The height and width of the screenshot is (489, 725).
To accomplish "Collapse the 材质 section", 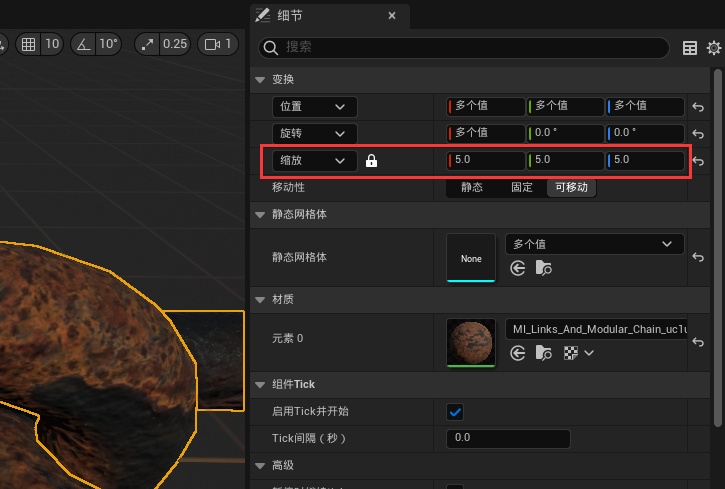I will (260, 300).
